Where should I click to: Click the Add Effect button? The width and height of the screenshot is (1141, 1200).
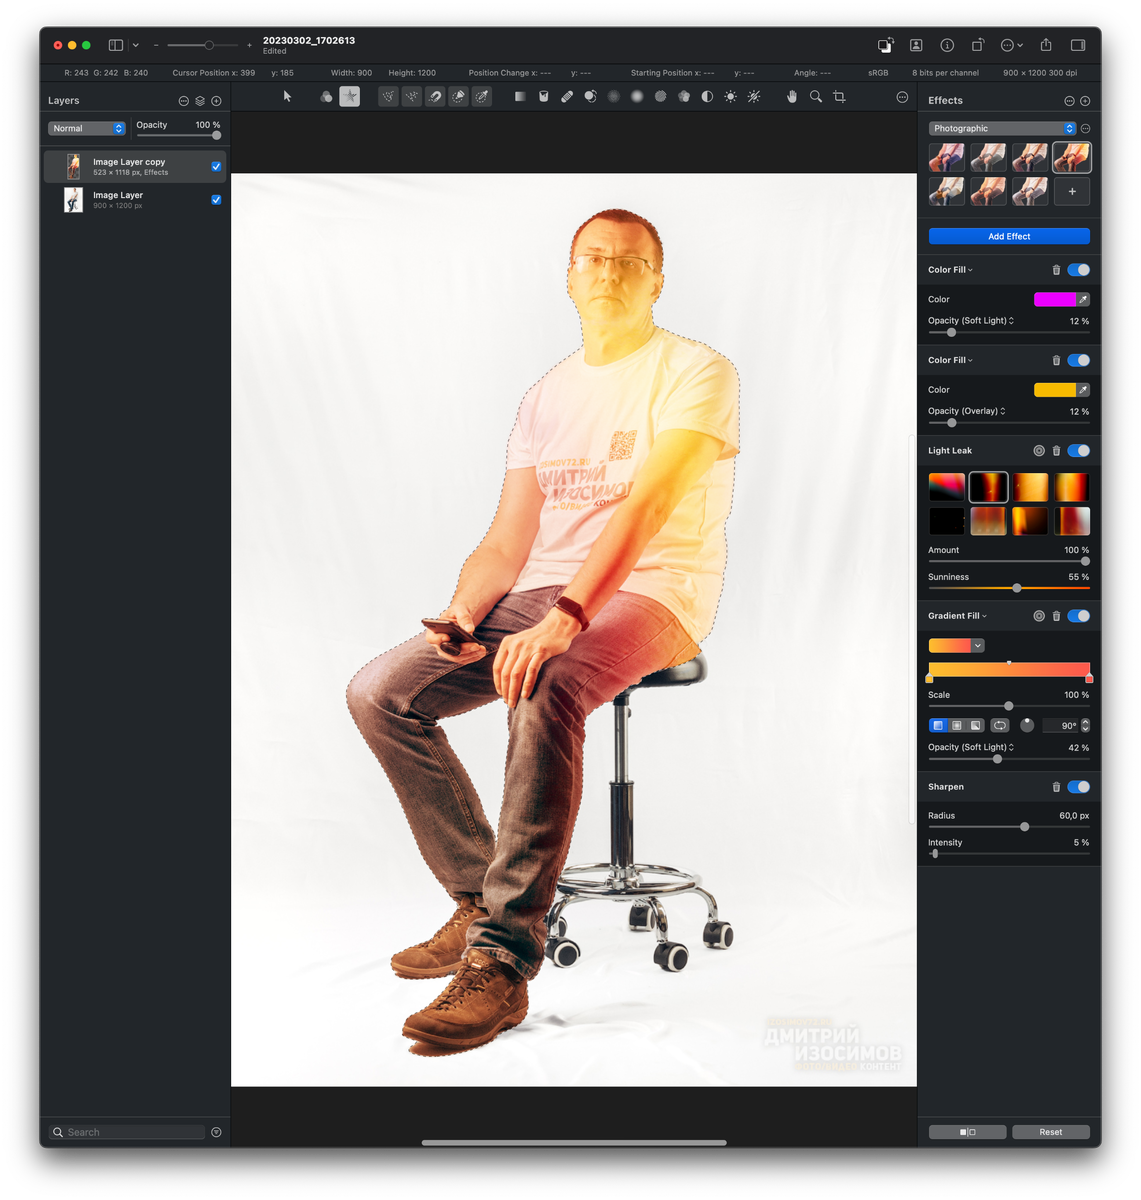coord(1009,236)
